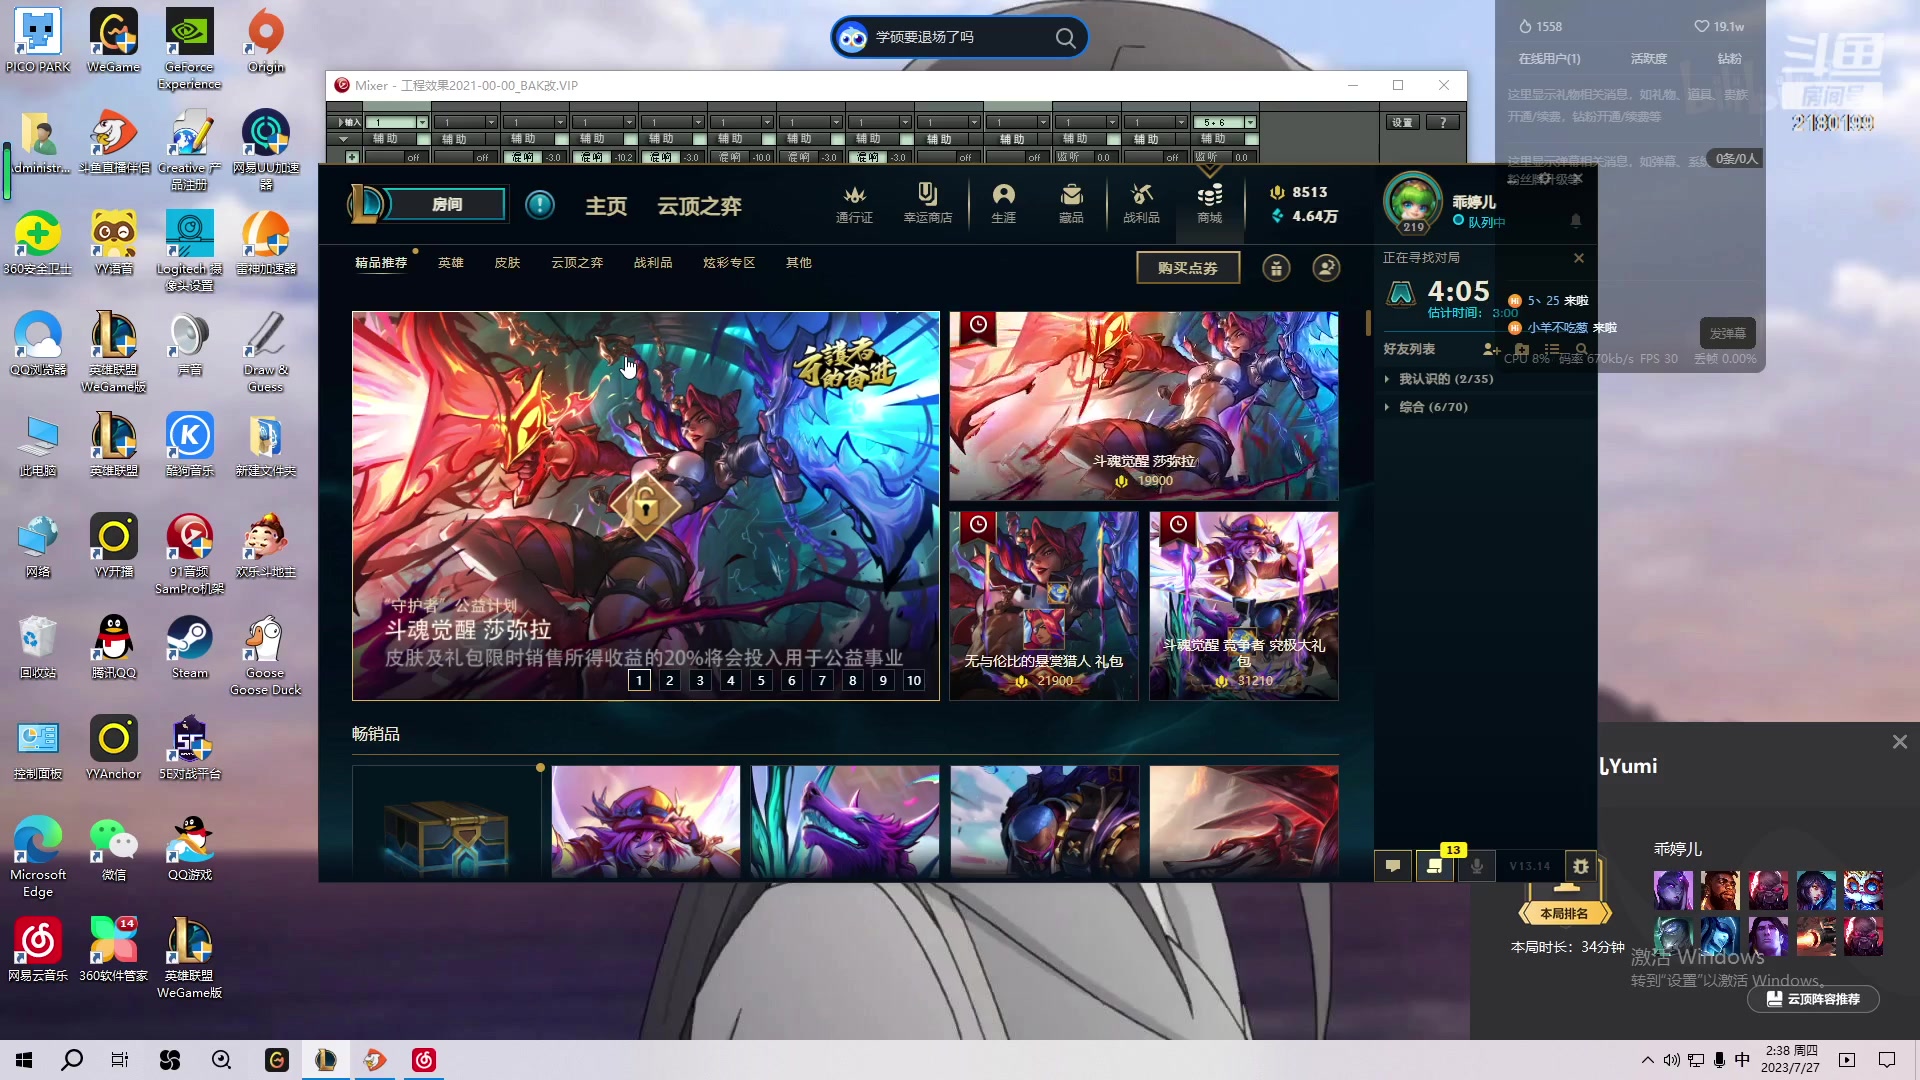Expand the 综合 (6/70) friend group
The width and height of the screenshot is (1920, 1080).
1386,407
